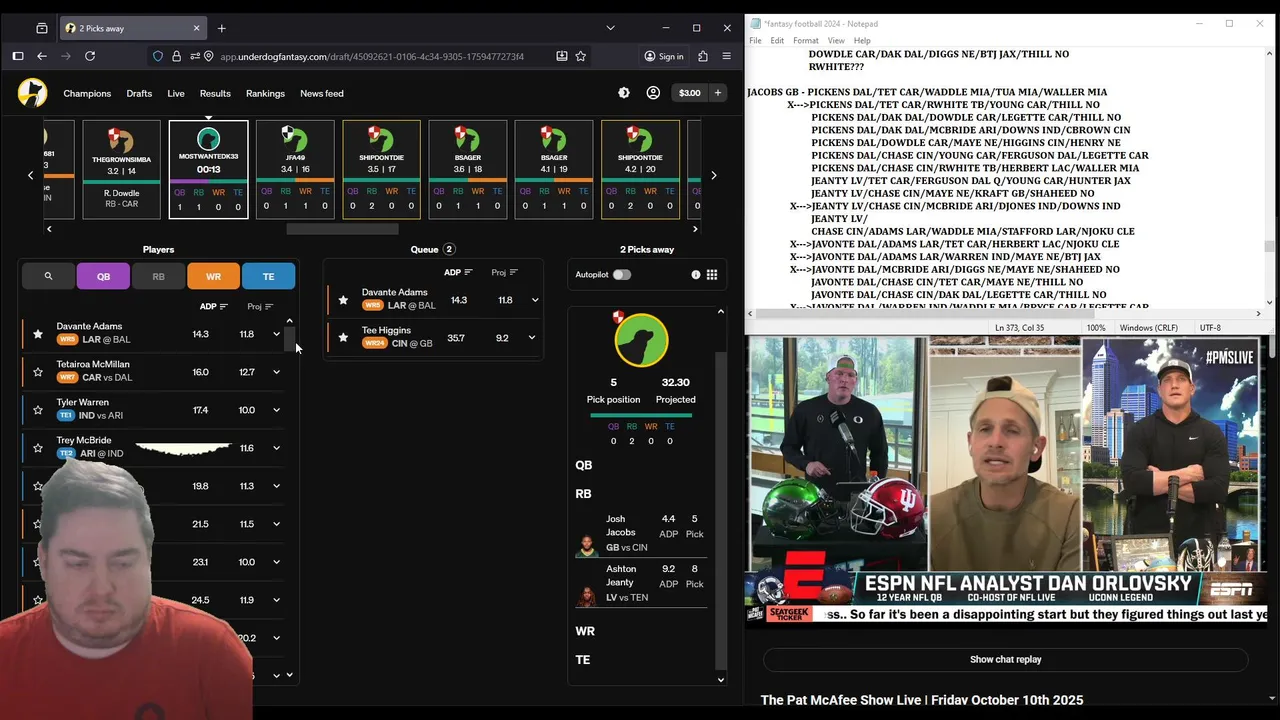Open the Live nav item
This screenshot has width=1280, height=720.
coord(176,93)
